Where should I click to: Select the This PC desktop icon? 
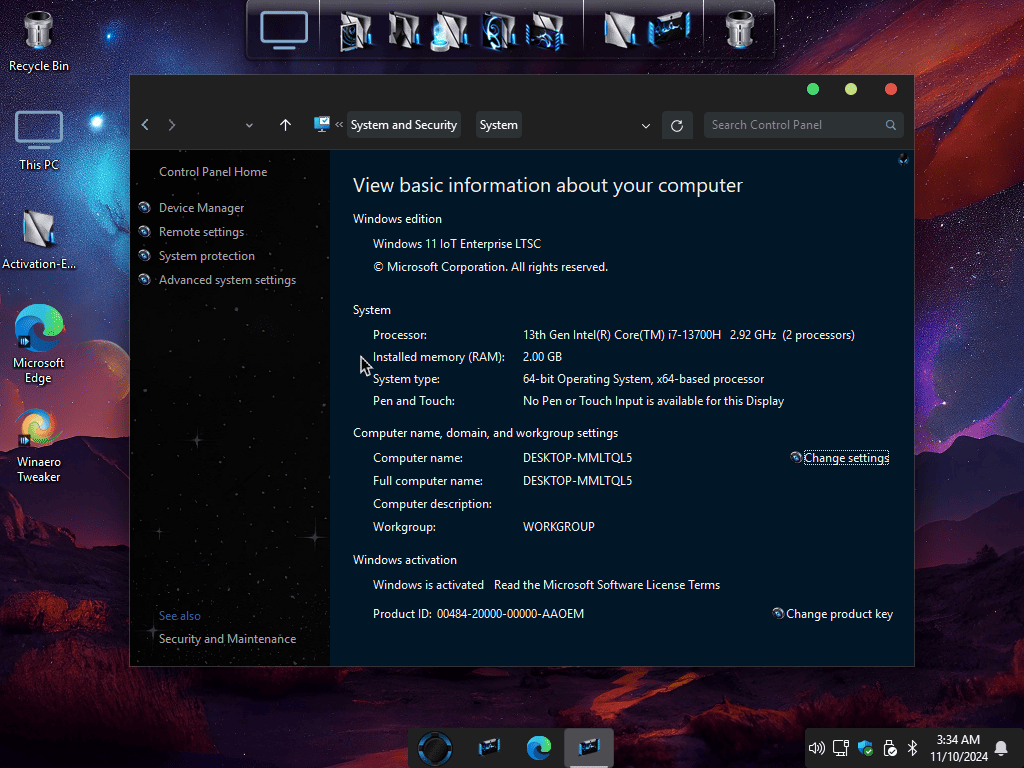coord(39,140)
